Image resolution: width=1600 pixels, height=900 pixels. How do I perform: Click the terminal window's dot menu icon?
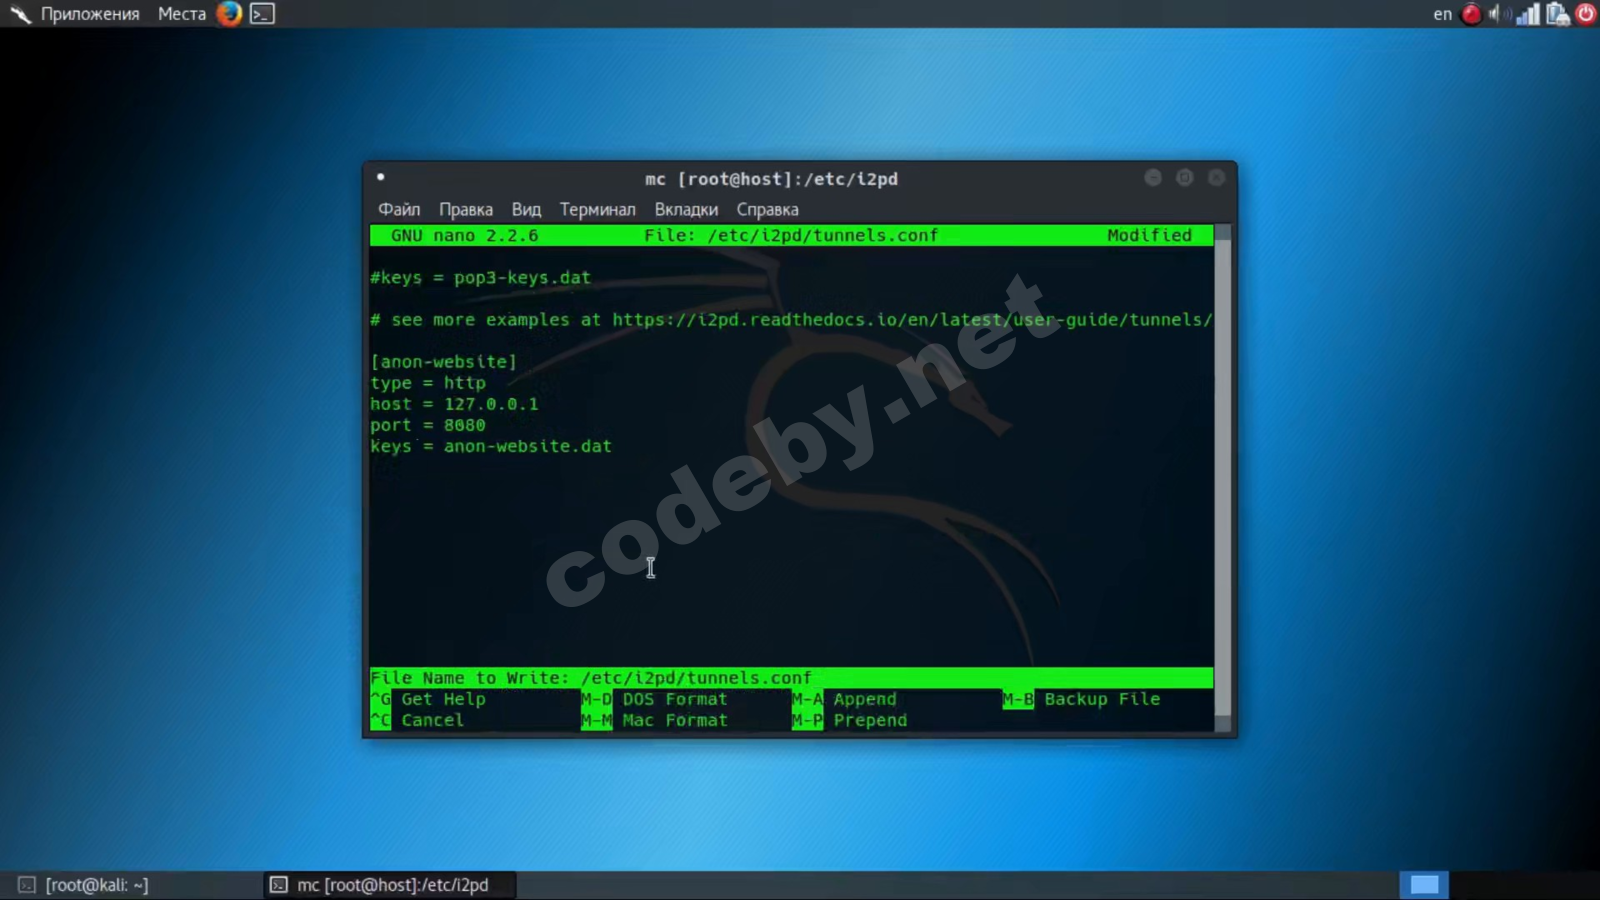[380, 177]
